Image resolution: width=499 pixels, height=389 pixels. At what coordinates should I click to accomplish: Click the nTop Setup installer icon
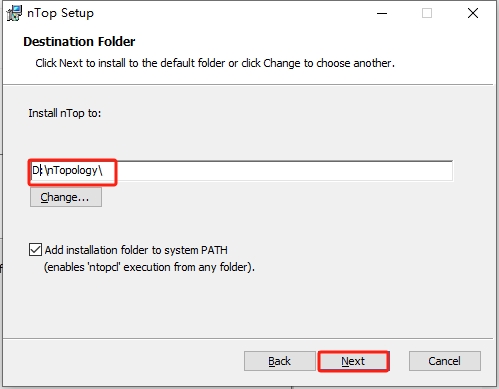[14, 13]
